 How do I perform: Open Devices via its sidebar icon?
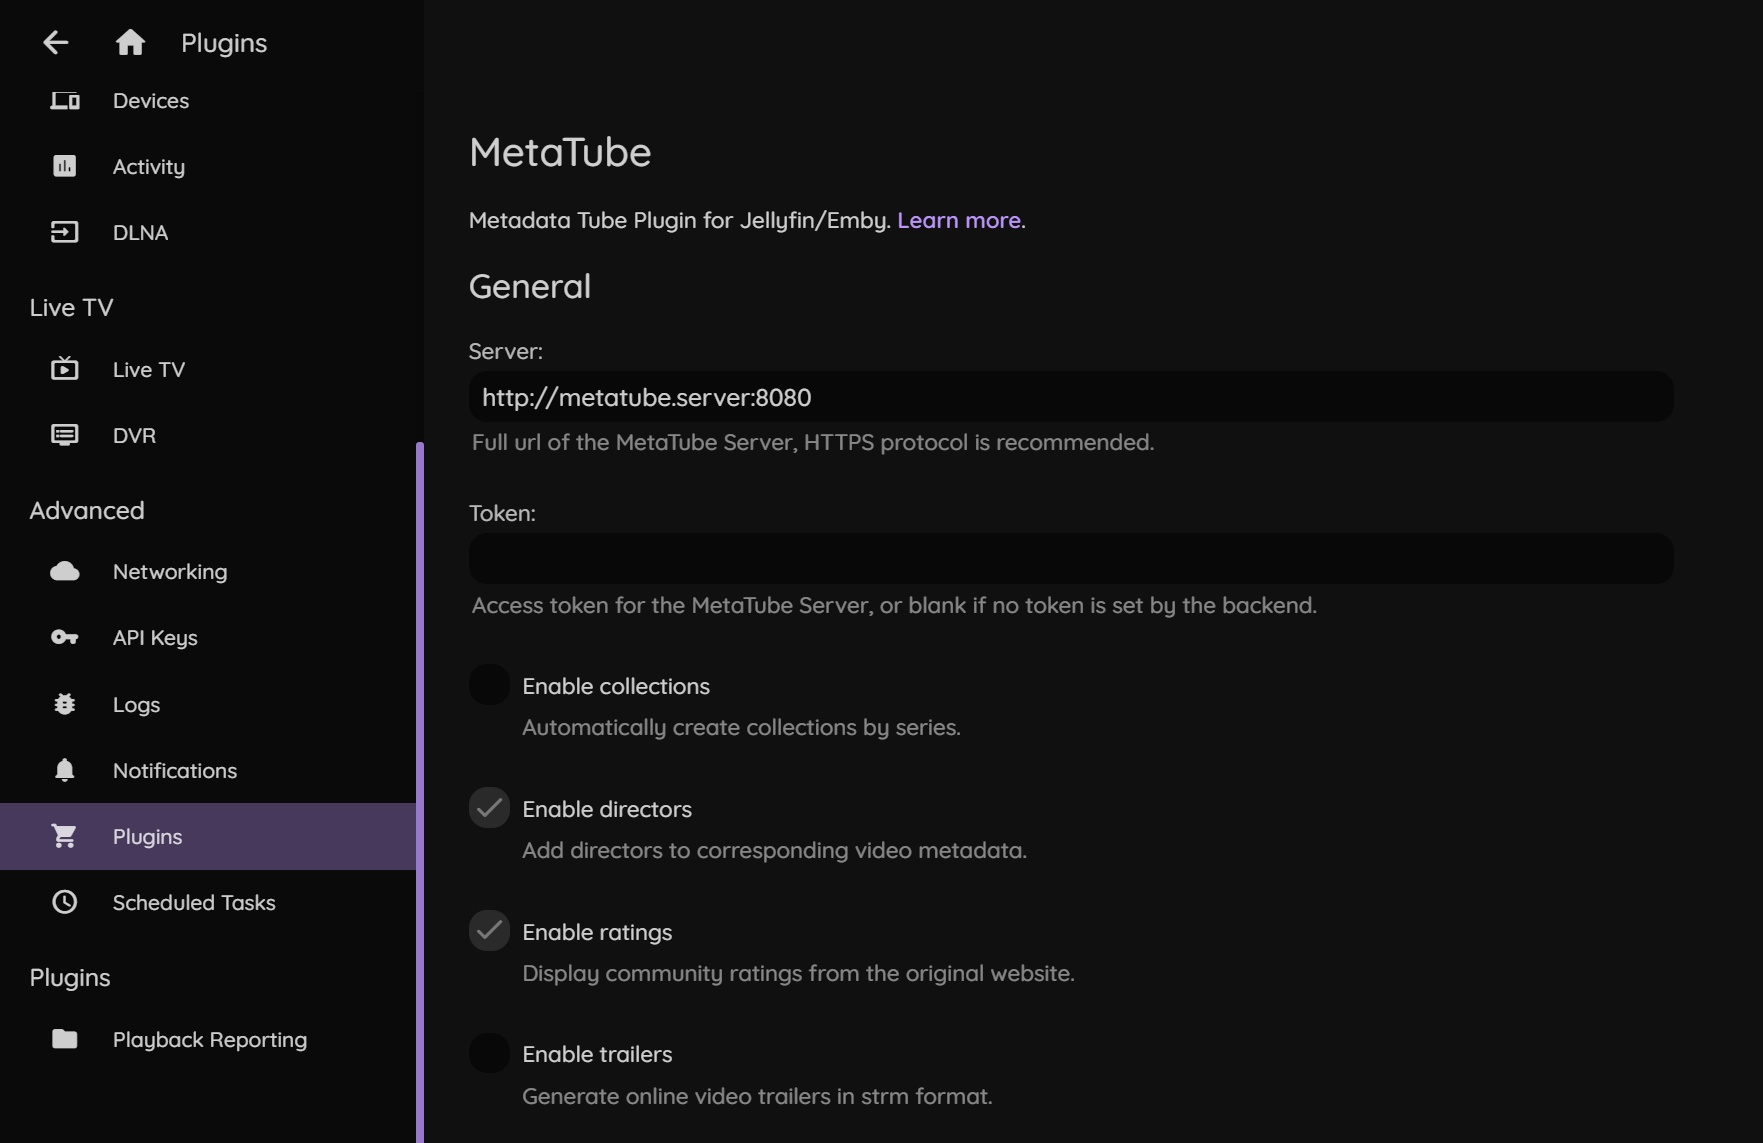[65, 101]
